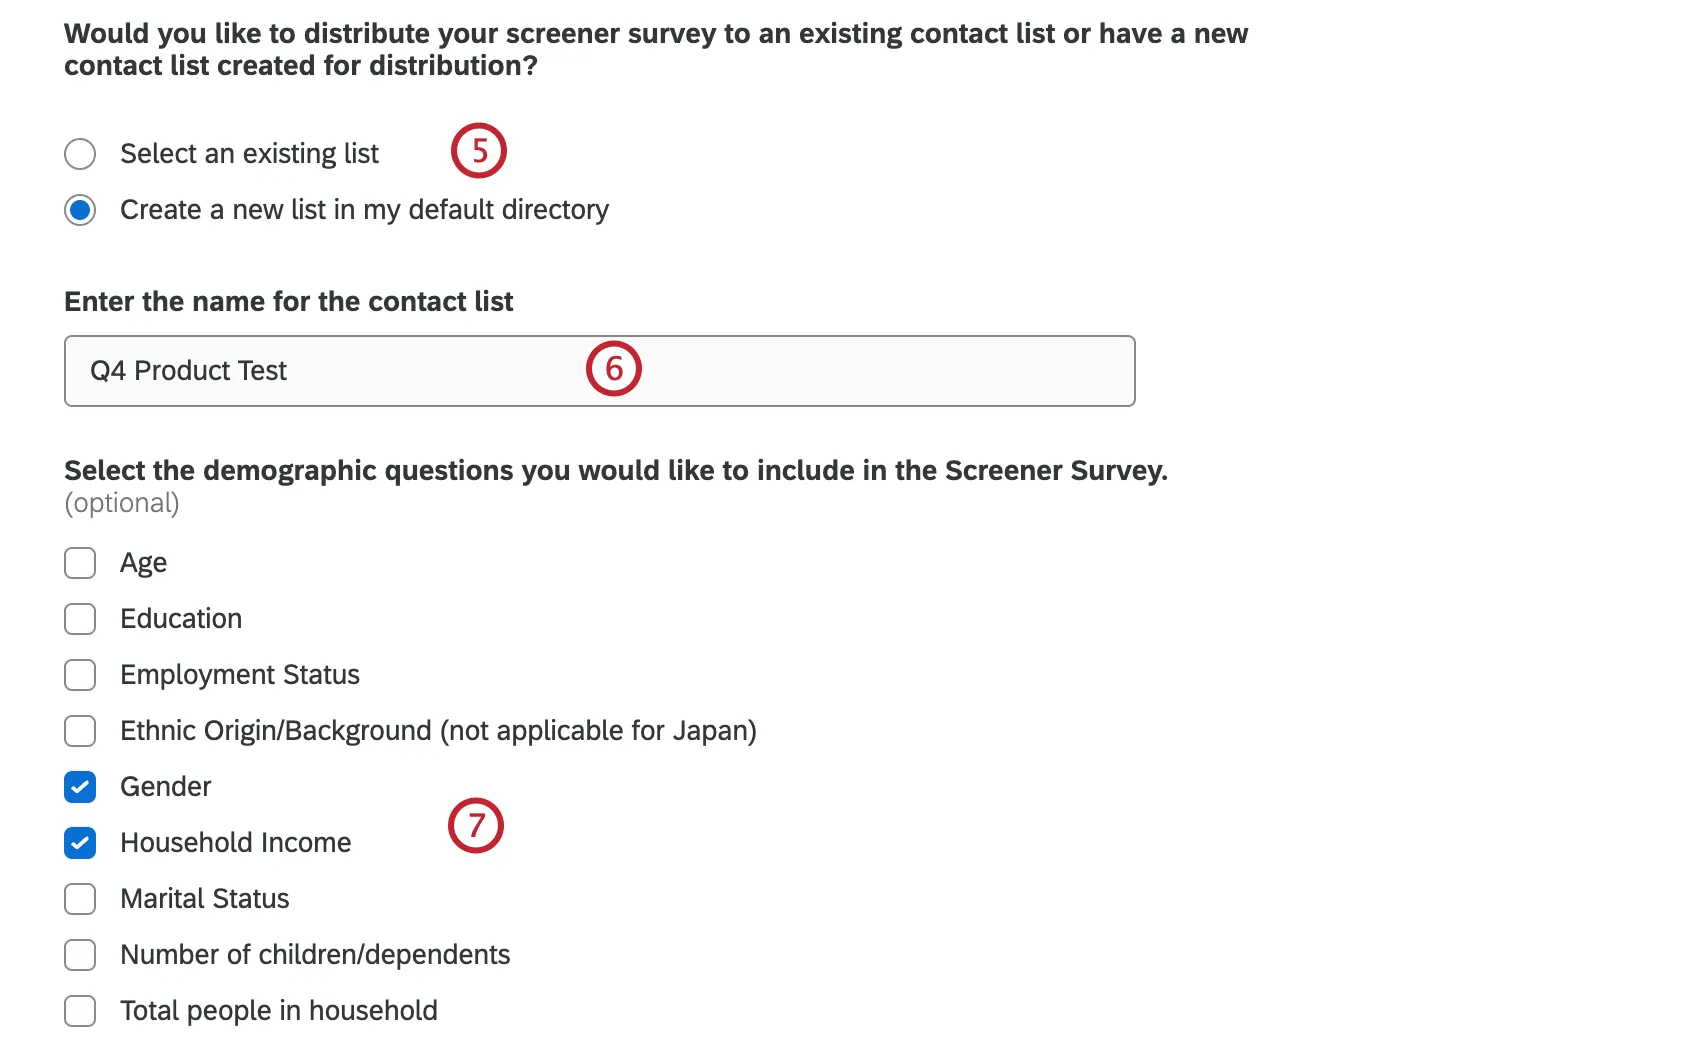Disable the Household Income question
Image resolution: width=1700 pixels, height=1048 pixels.
[x=80, y=843]
